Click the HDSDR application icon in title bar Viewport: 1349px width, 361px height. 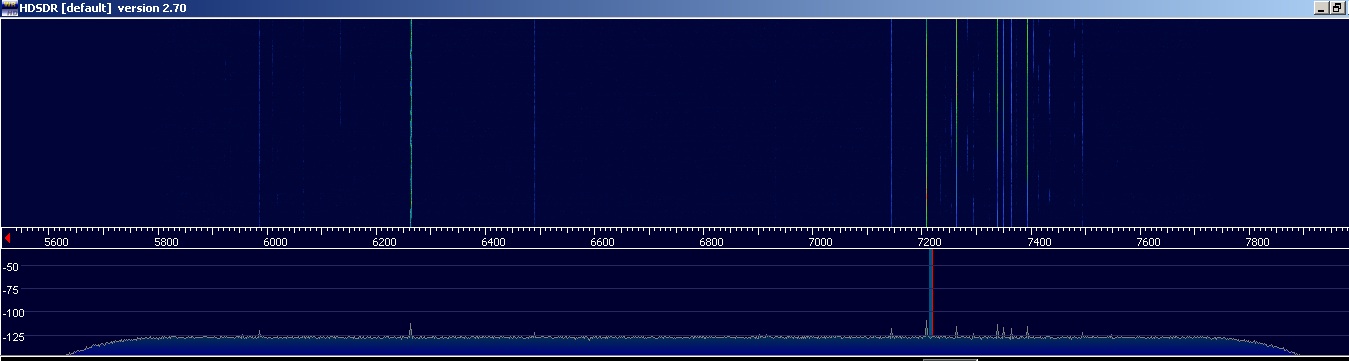[9, 8]
